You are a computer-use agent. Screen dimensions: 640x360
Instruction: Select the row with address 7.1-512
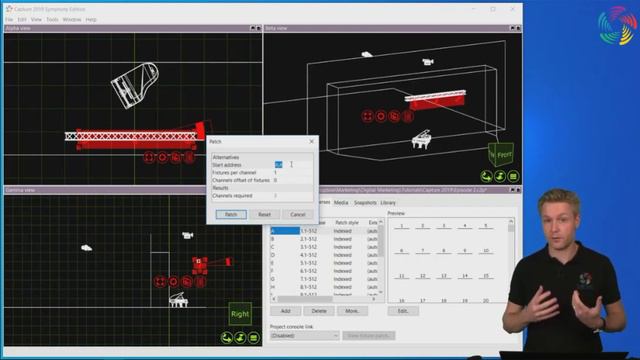coord(324,279)
